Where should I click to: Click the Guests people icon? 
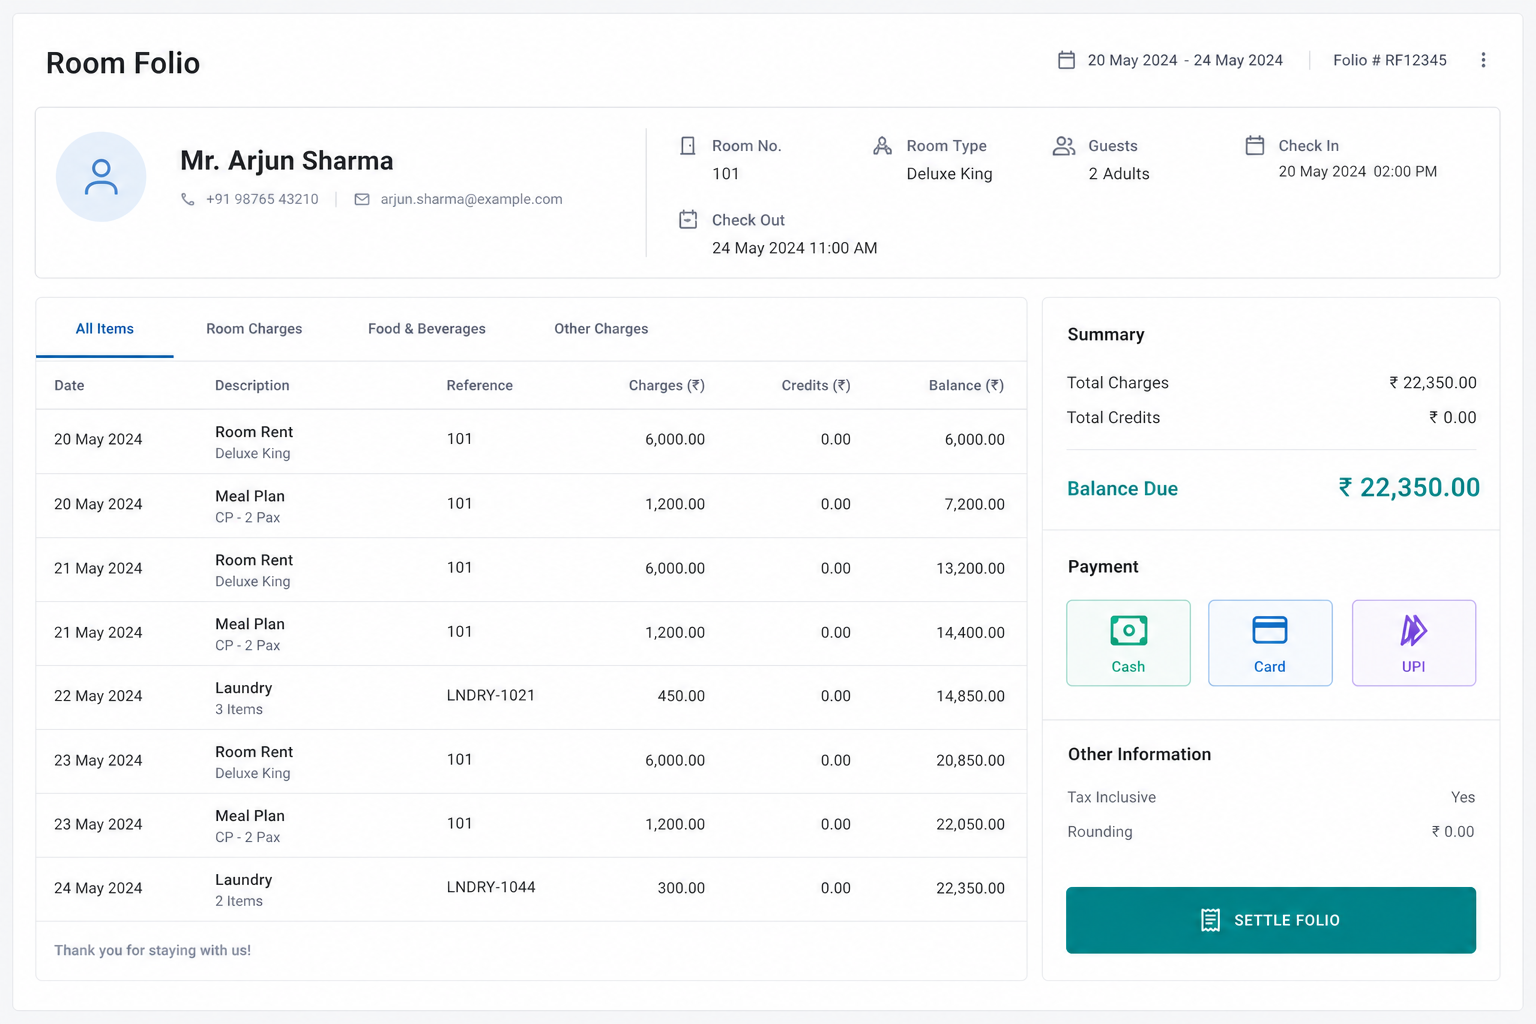(1064, 146)
